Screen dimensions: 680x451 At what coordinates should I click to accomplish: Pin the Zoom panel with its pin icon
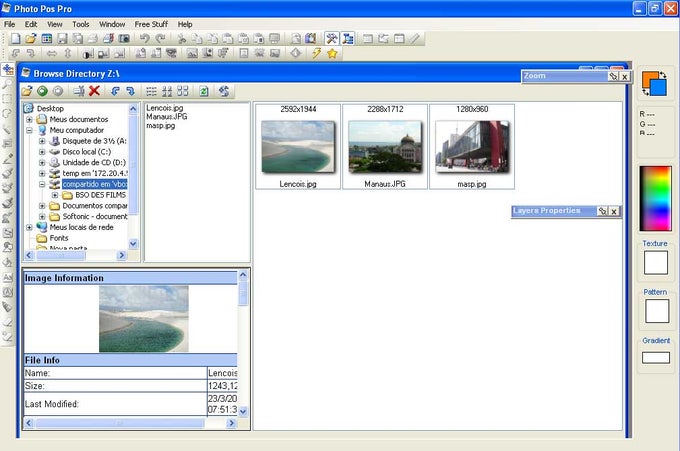[x=613, y=76]
